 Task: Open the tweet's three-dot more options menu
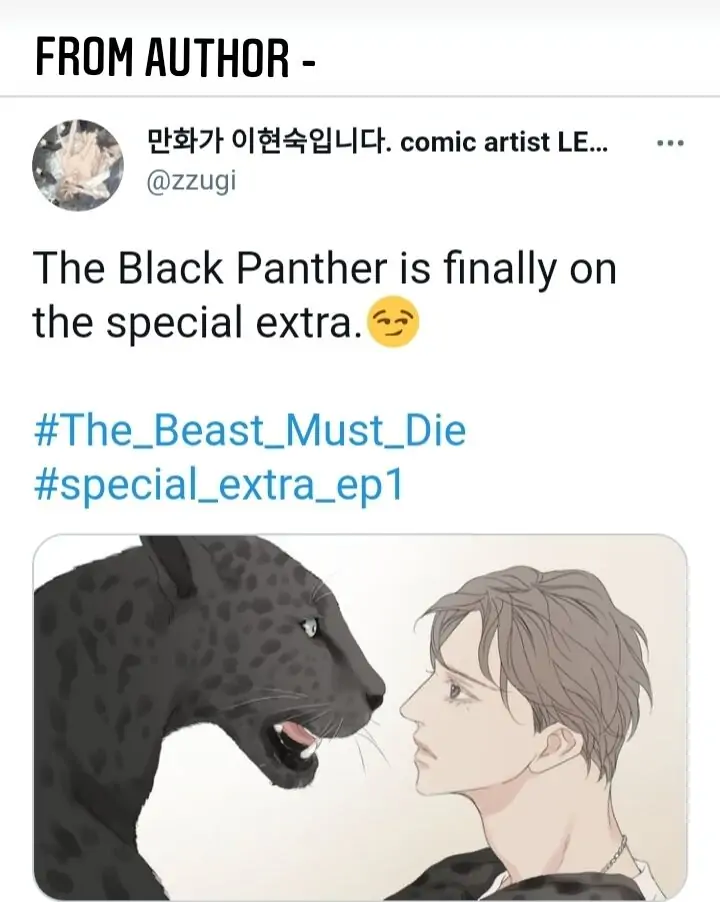(x=671, y=143)
